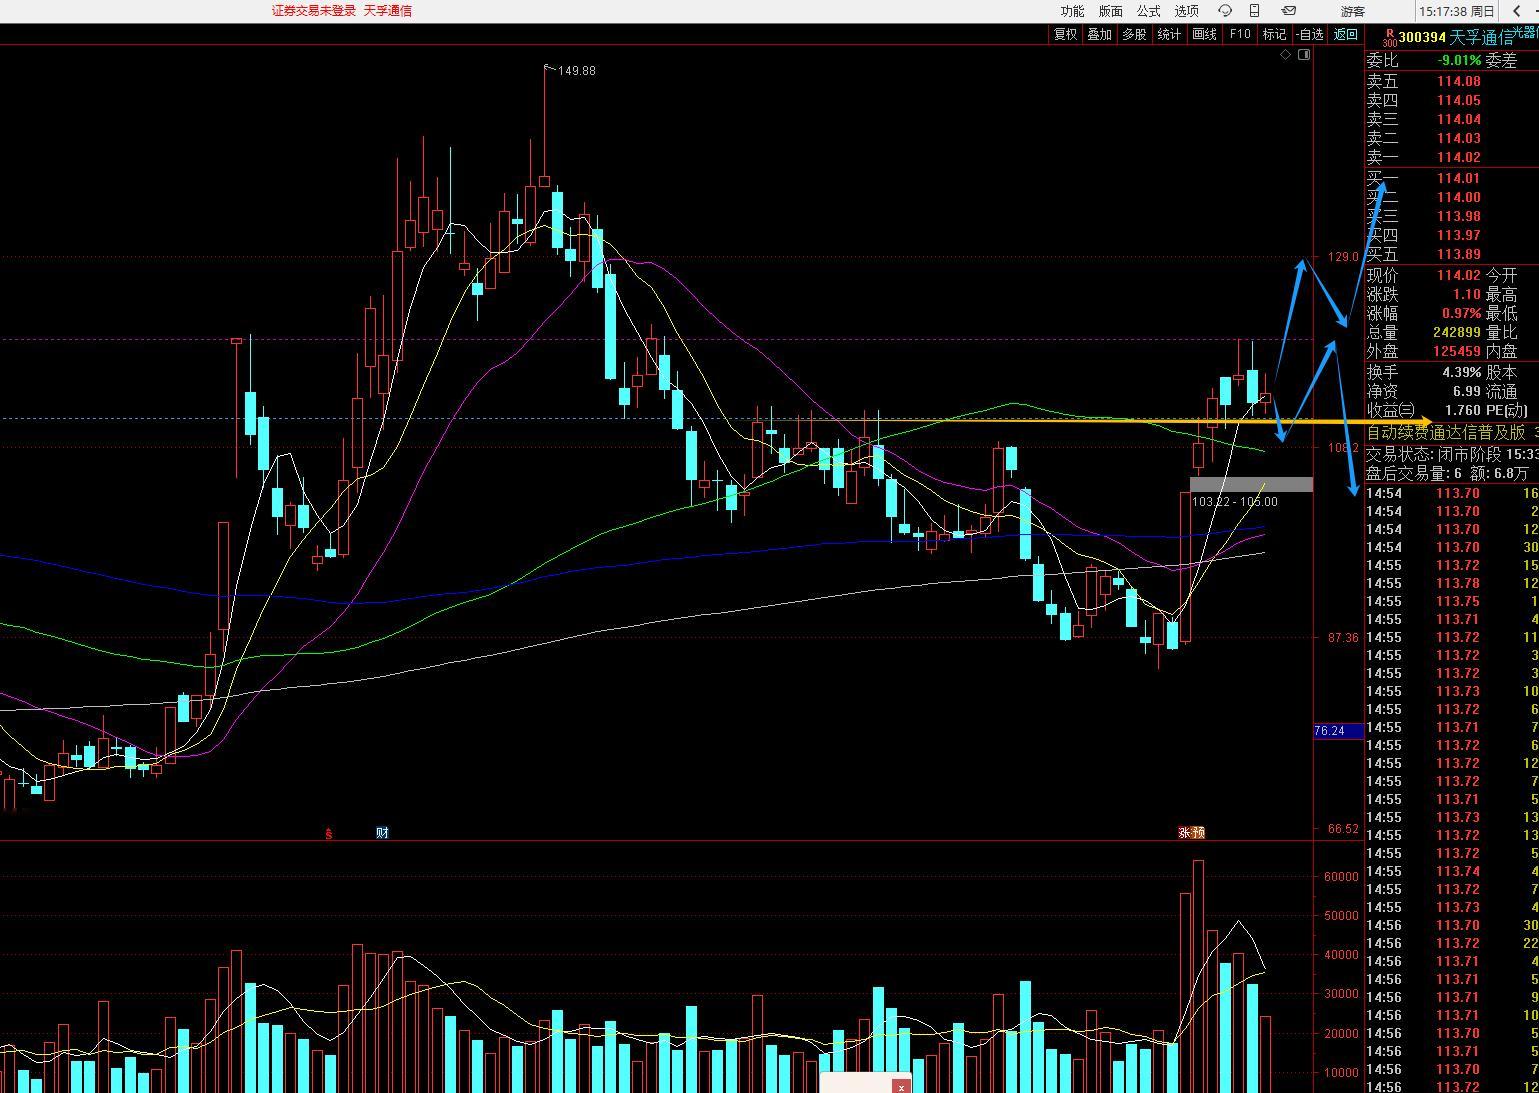The image size is (1539, 1093).
Task: Open F10 company information
Action: click(x=1239, y=34)
